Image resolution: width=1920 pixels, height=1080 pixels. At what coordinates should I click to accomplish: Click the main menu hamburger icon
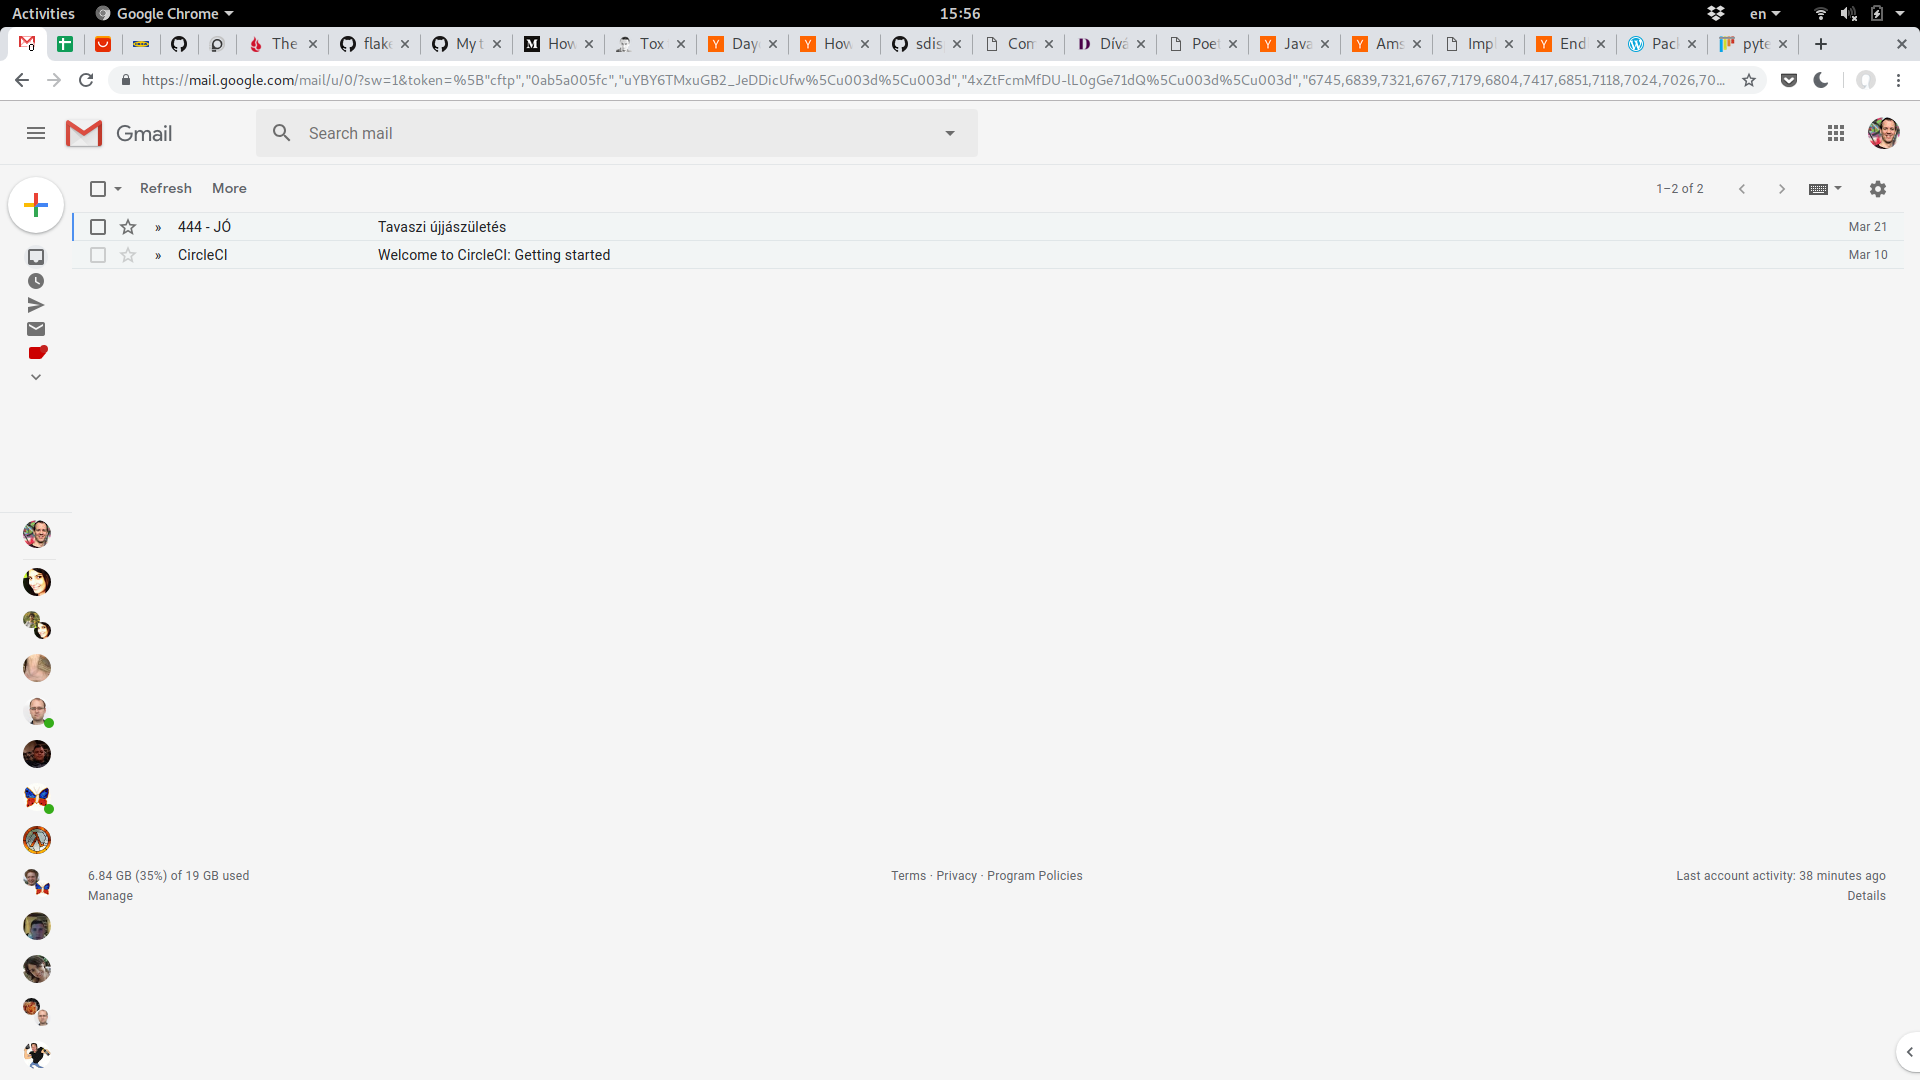click(36, 133)
